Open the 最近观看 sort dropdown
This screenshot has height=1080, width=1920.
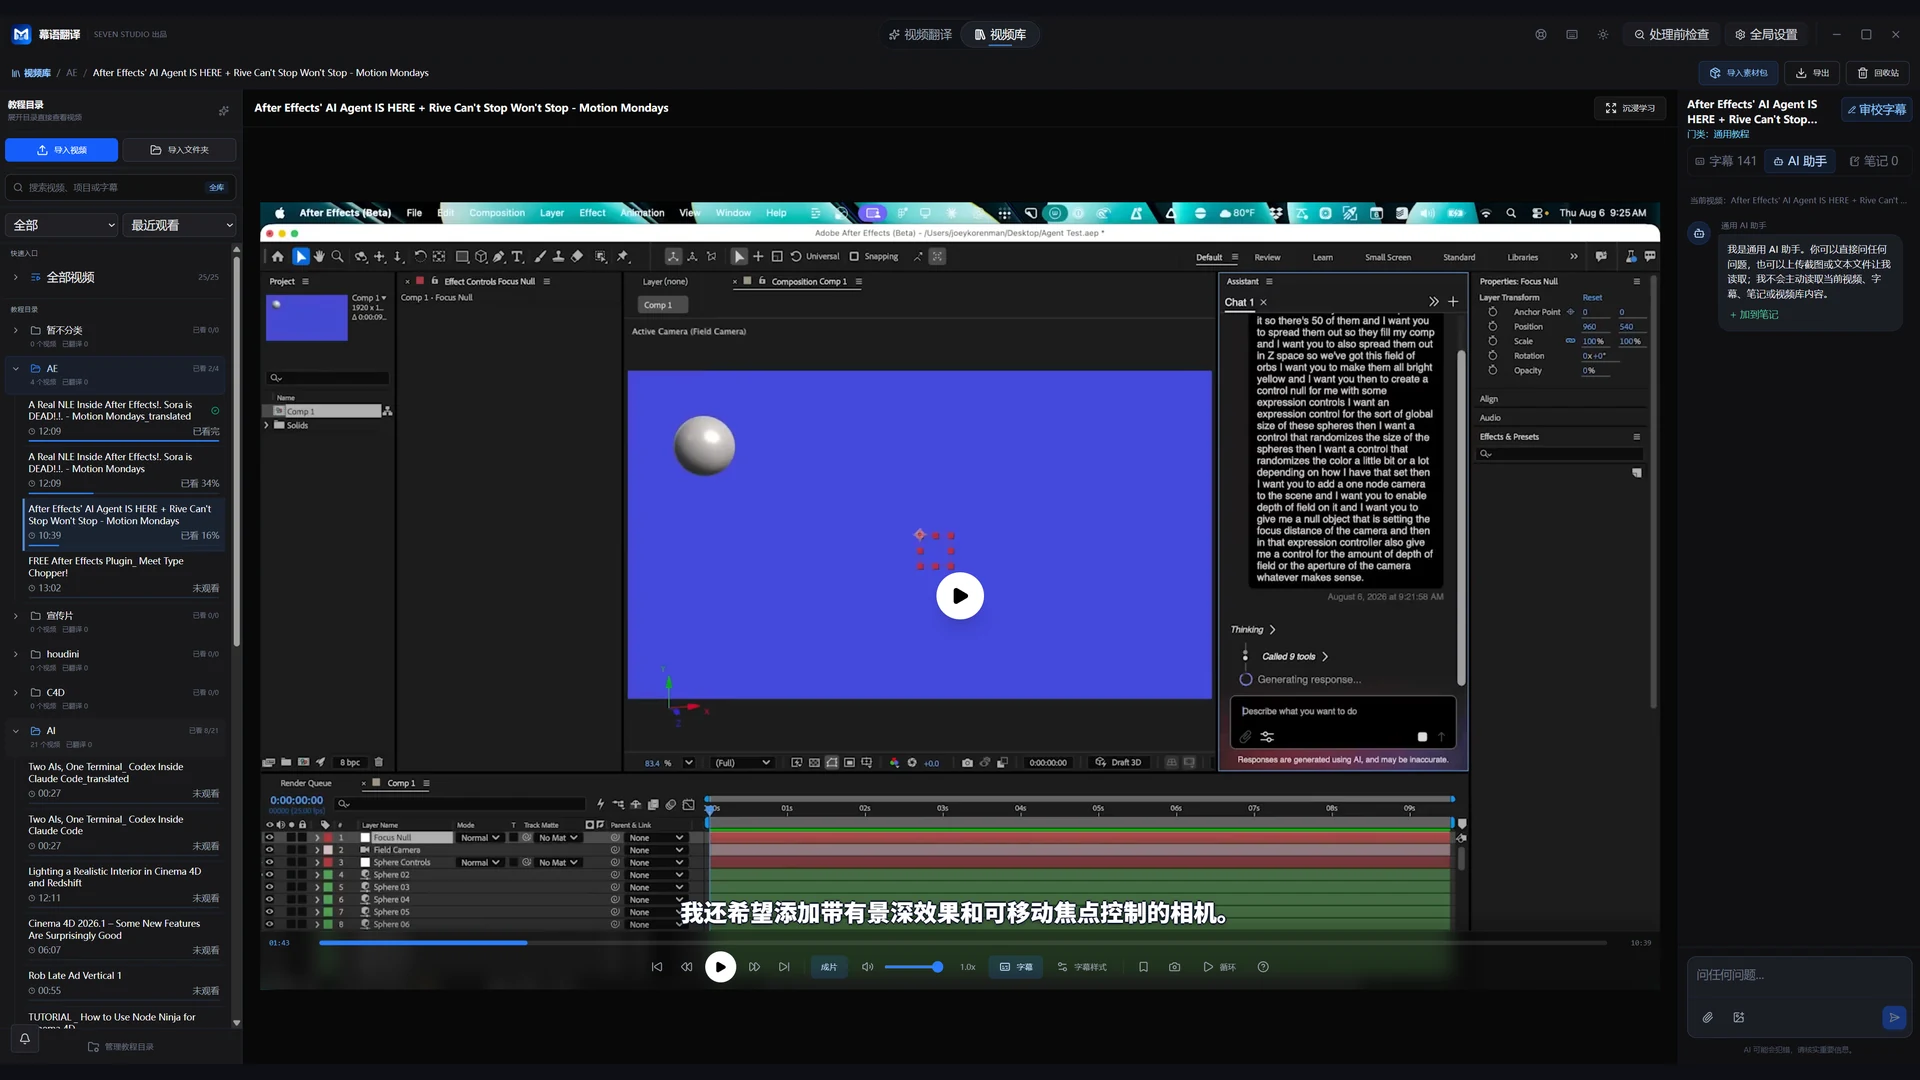coord(180,225)
